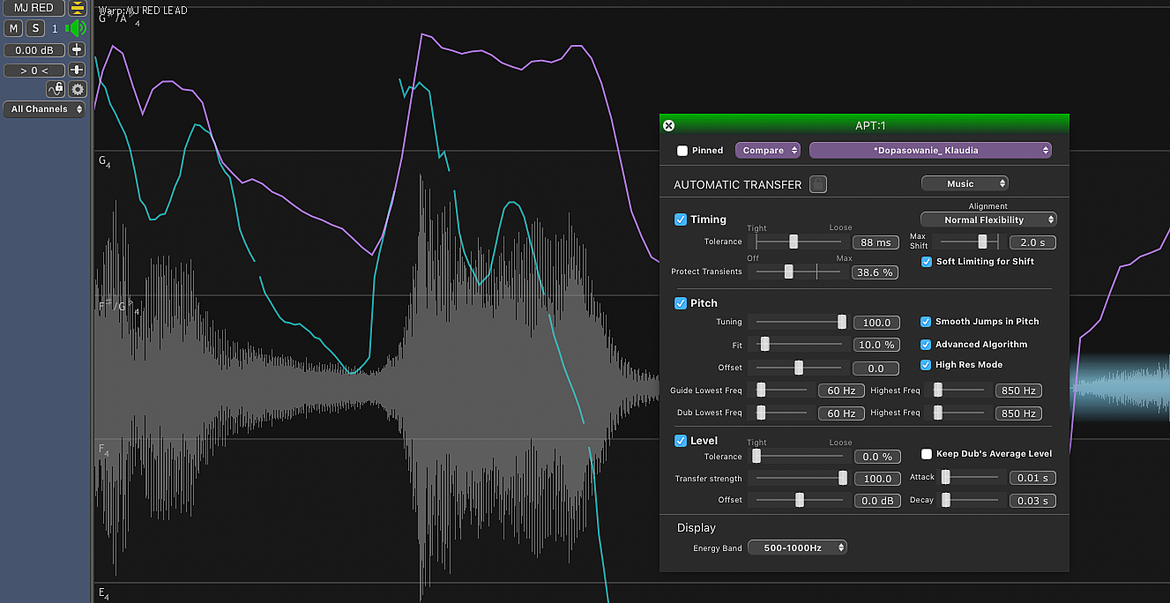Uncheck Advanced Algorithm option

(x=926, y=345)
